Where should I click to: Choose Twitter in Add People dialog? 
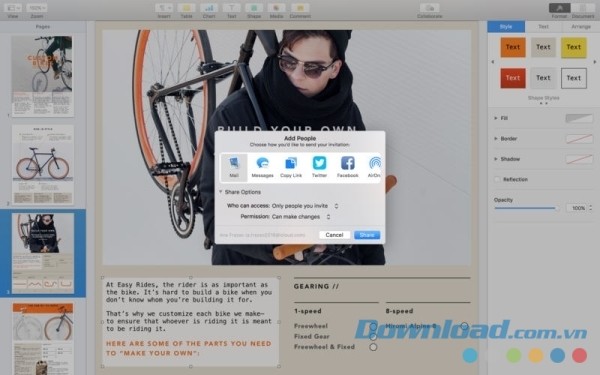coord(320,167)
